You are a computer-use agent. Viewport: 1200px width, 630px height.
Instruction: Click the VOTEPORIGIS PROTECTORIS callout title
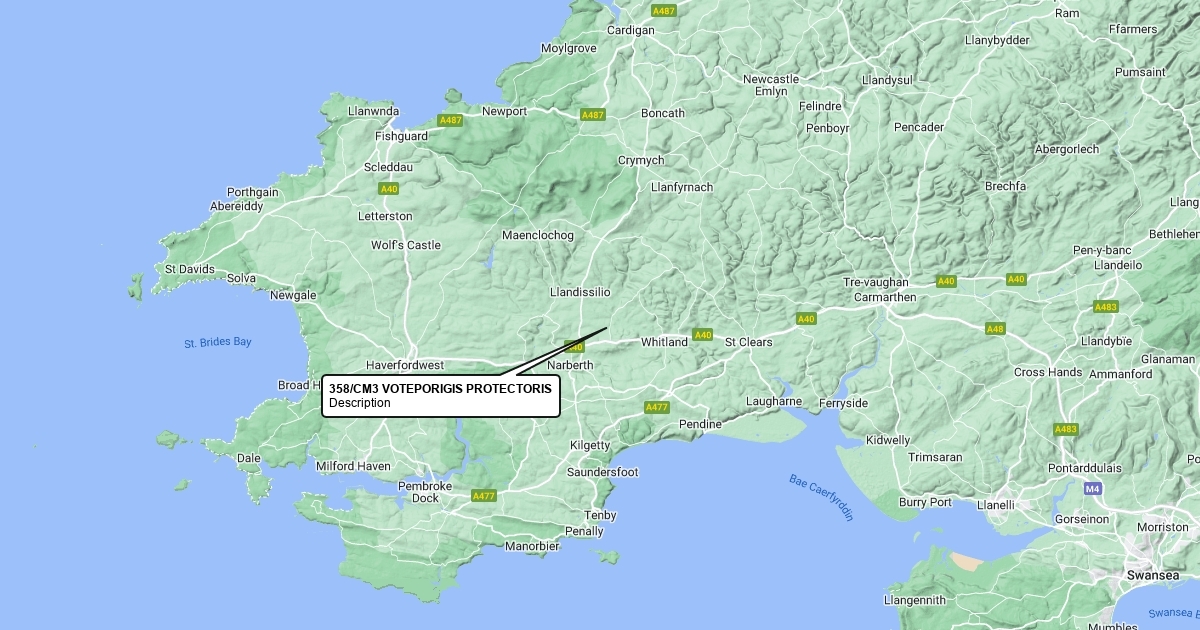(440, 388)
